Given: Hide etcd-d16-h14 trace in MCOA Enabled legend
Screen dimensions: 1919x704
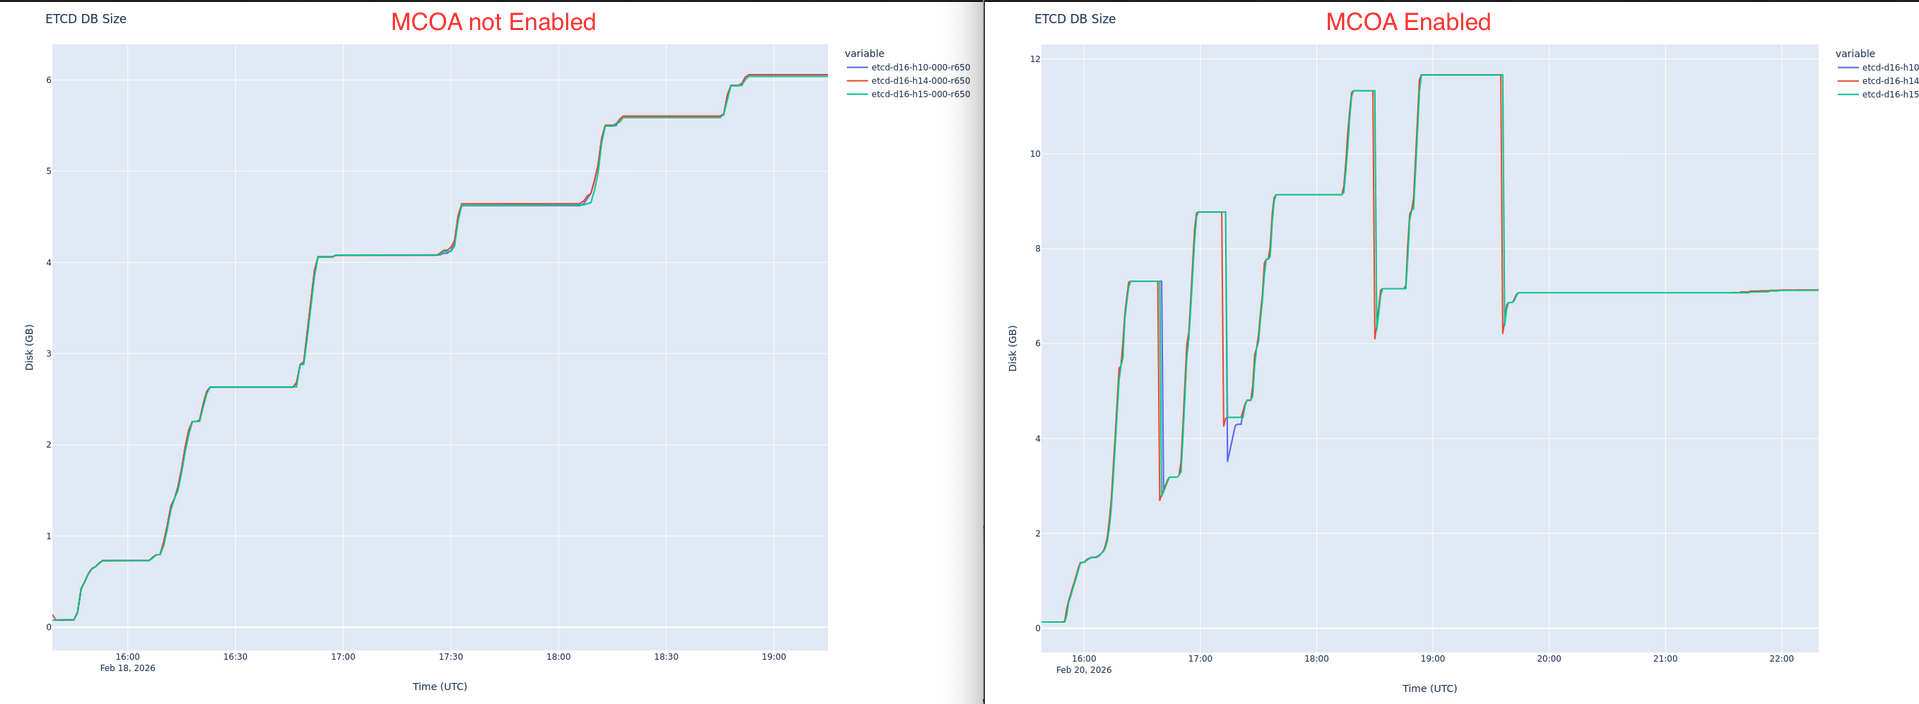Looking at the screenshot, I should pos(1878,81).
